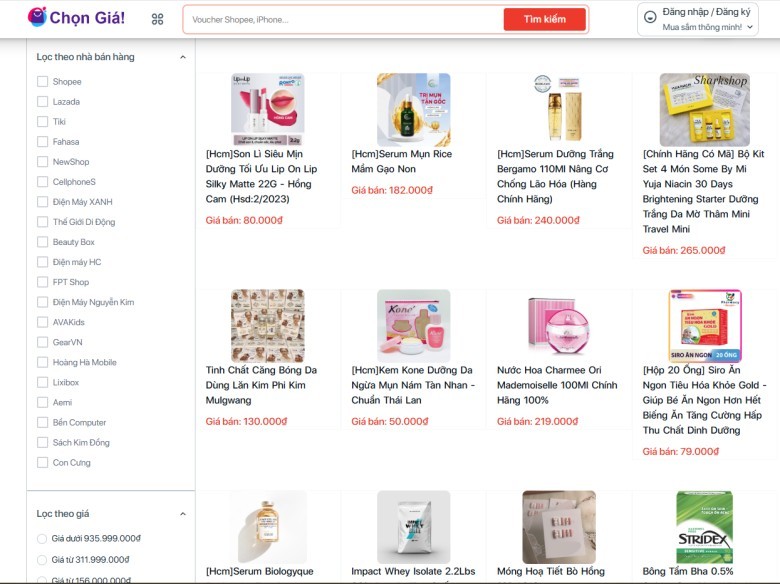Tick the Beauty Box checkbox

[42, 242]
